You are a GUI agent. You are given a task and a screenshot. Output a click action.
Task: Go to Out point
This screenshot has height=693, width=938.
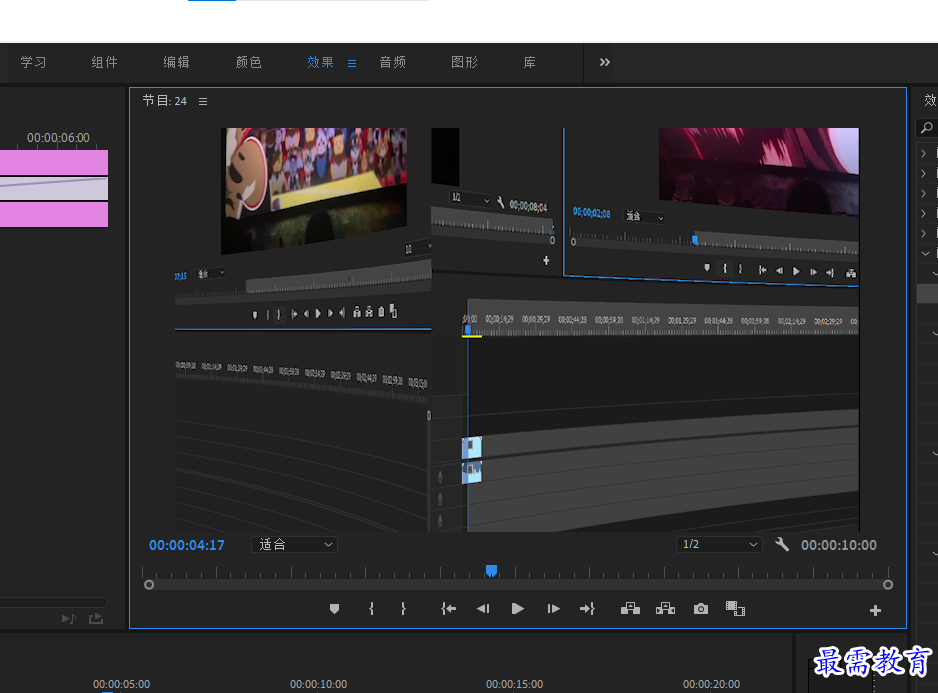(x=587, y=609)
